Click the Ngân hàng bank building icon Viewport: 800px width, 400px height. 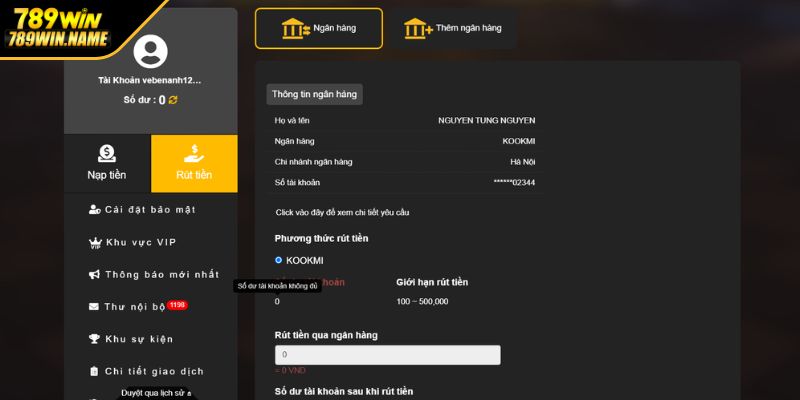(x=296, y=29)
